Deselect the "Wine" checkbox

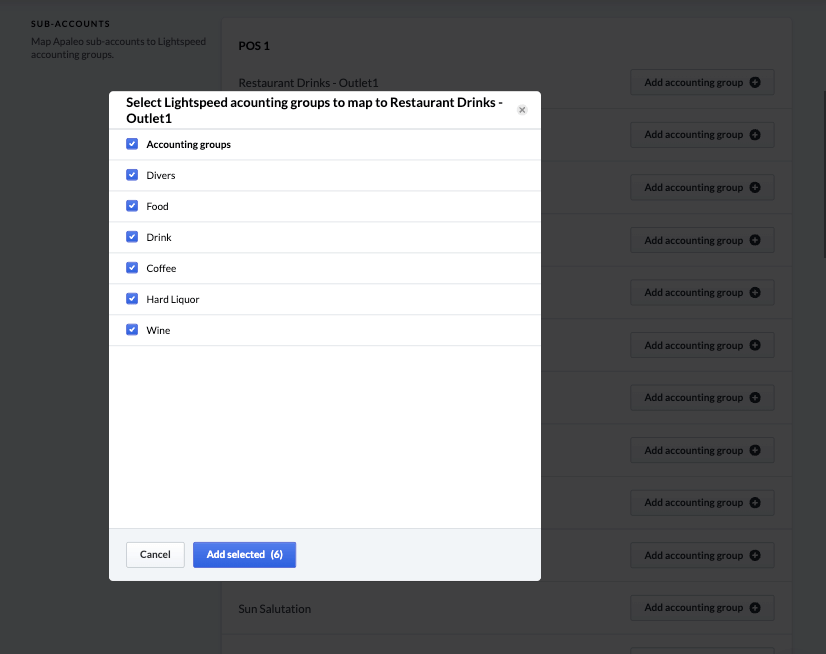coord(132,330)
